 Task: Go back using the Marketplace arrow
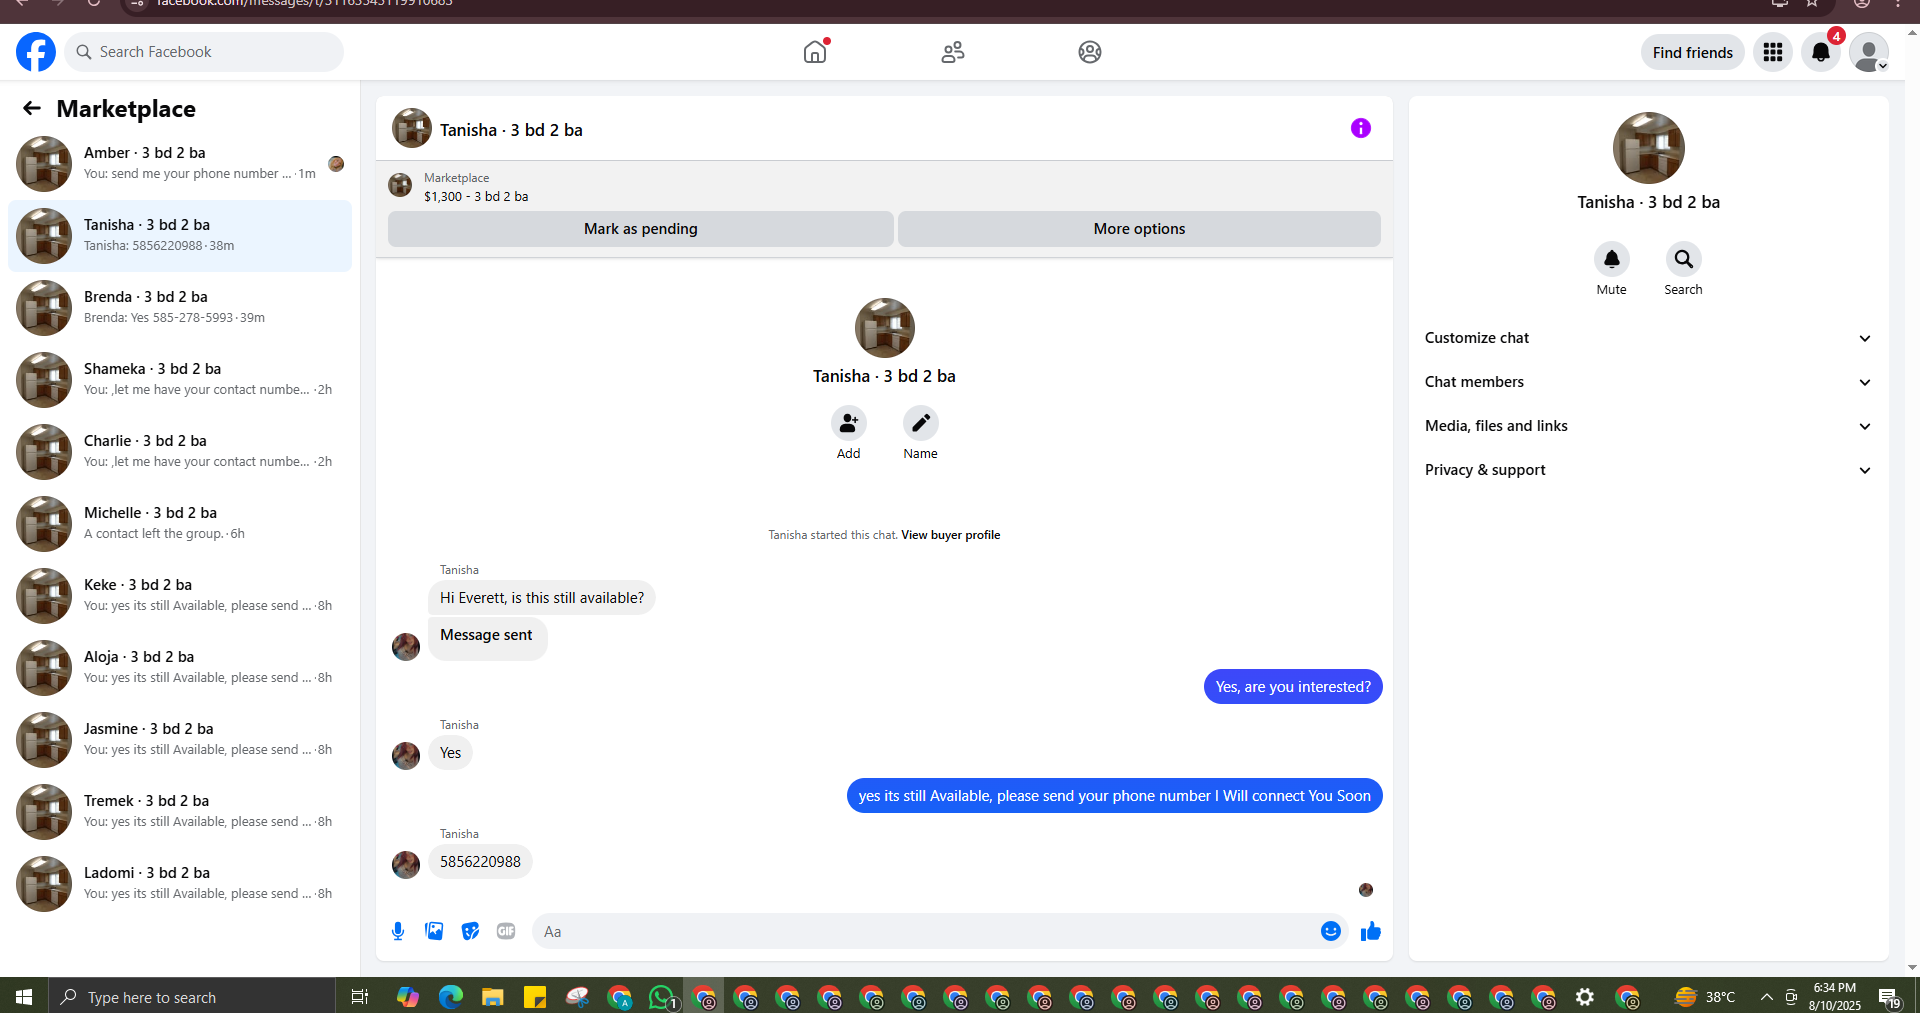pos(32,108)
